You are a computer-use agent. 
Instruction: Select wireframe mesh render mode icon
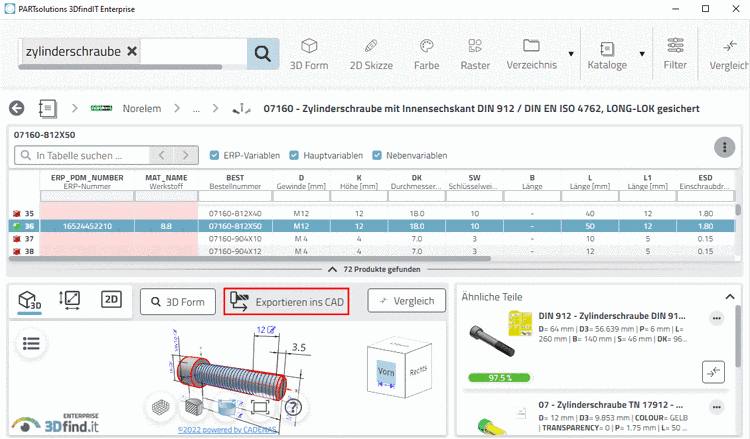pyautogui.click(x=161, y=407)
